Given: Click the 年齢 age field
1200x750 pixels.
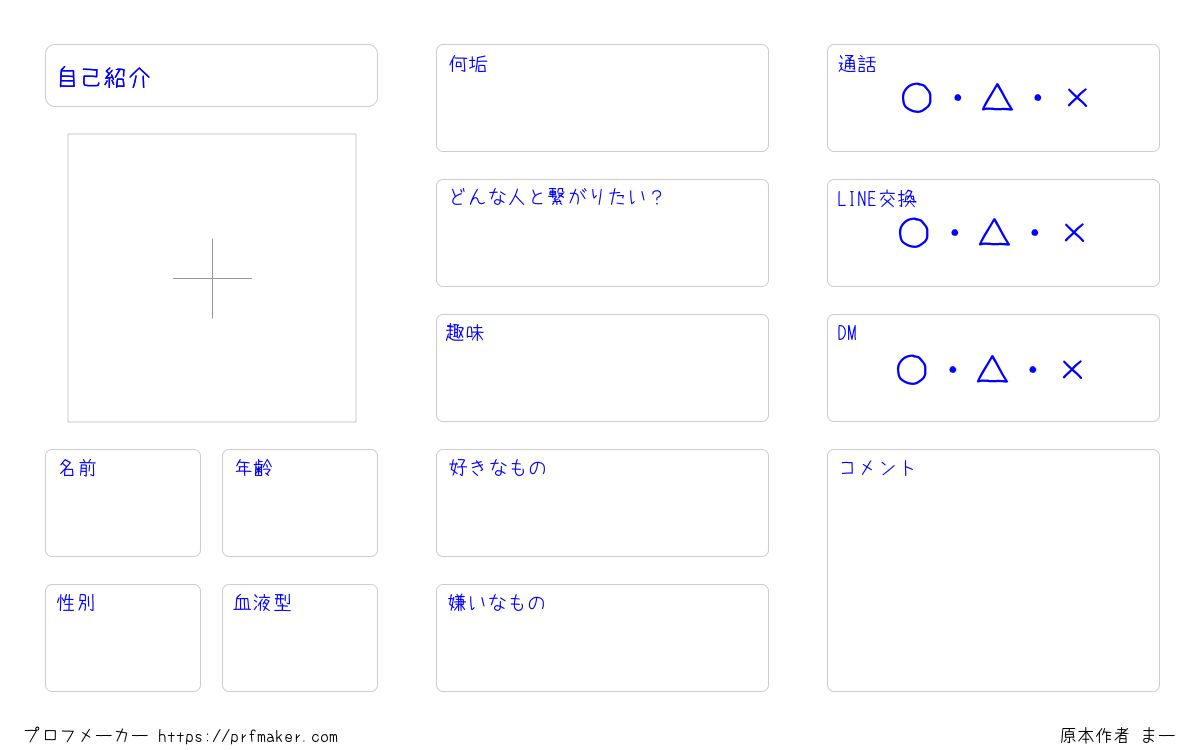Looking at the screenshot, I should coord(300,503).
